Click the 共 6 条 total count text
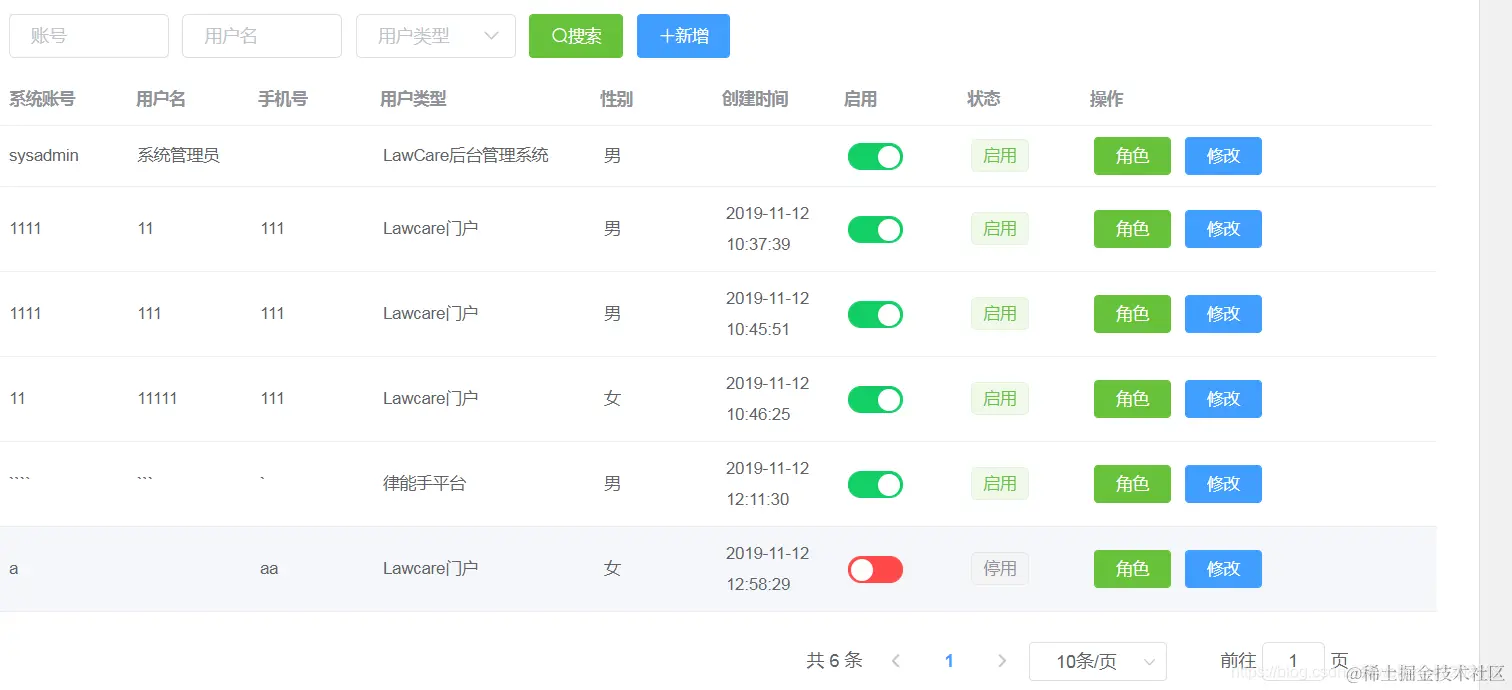 click(x=834, y=661)
